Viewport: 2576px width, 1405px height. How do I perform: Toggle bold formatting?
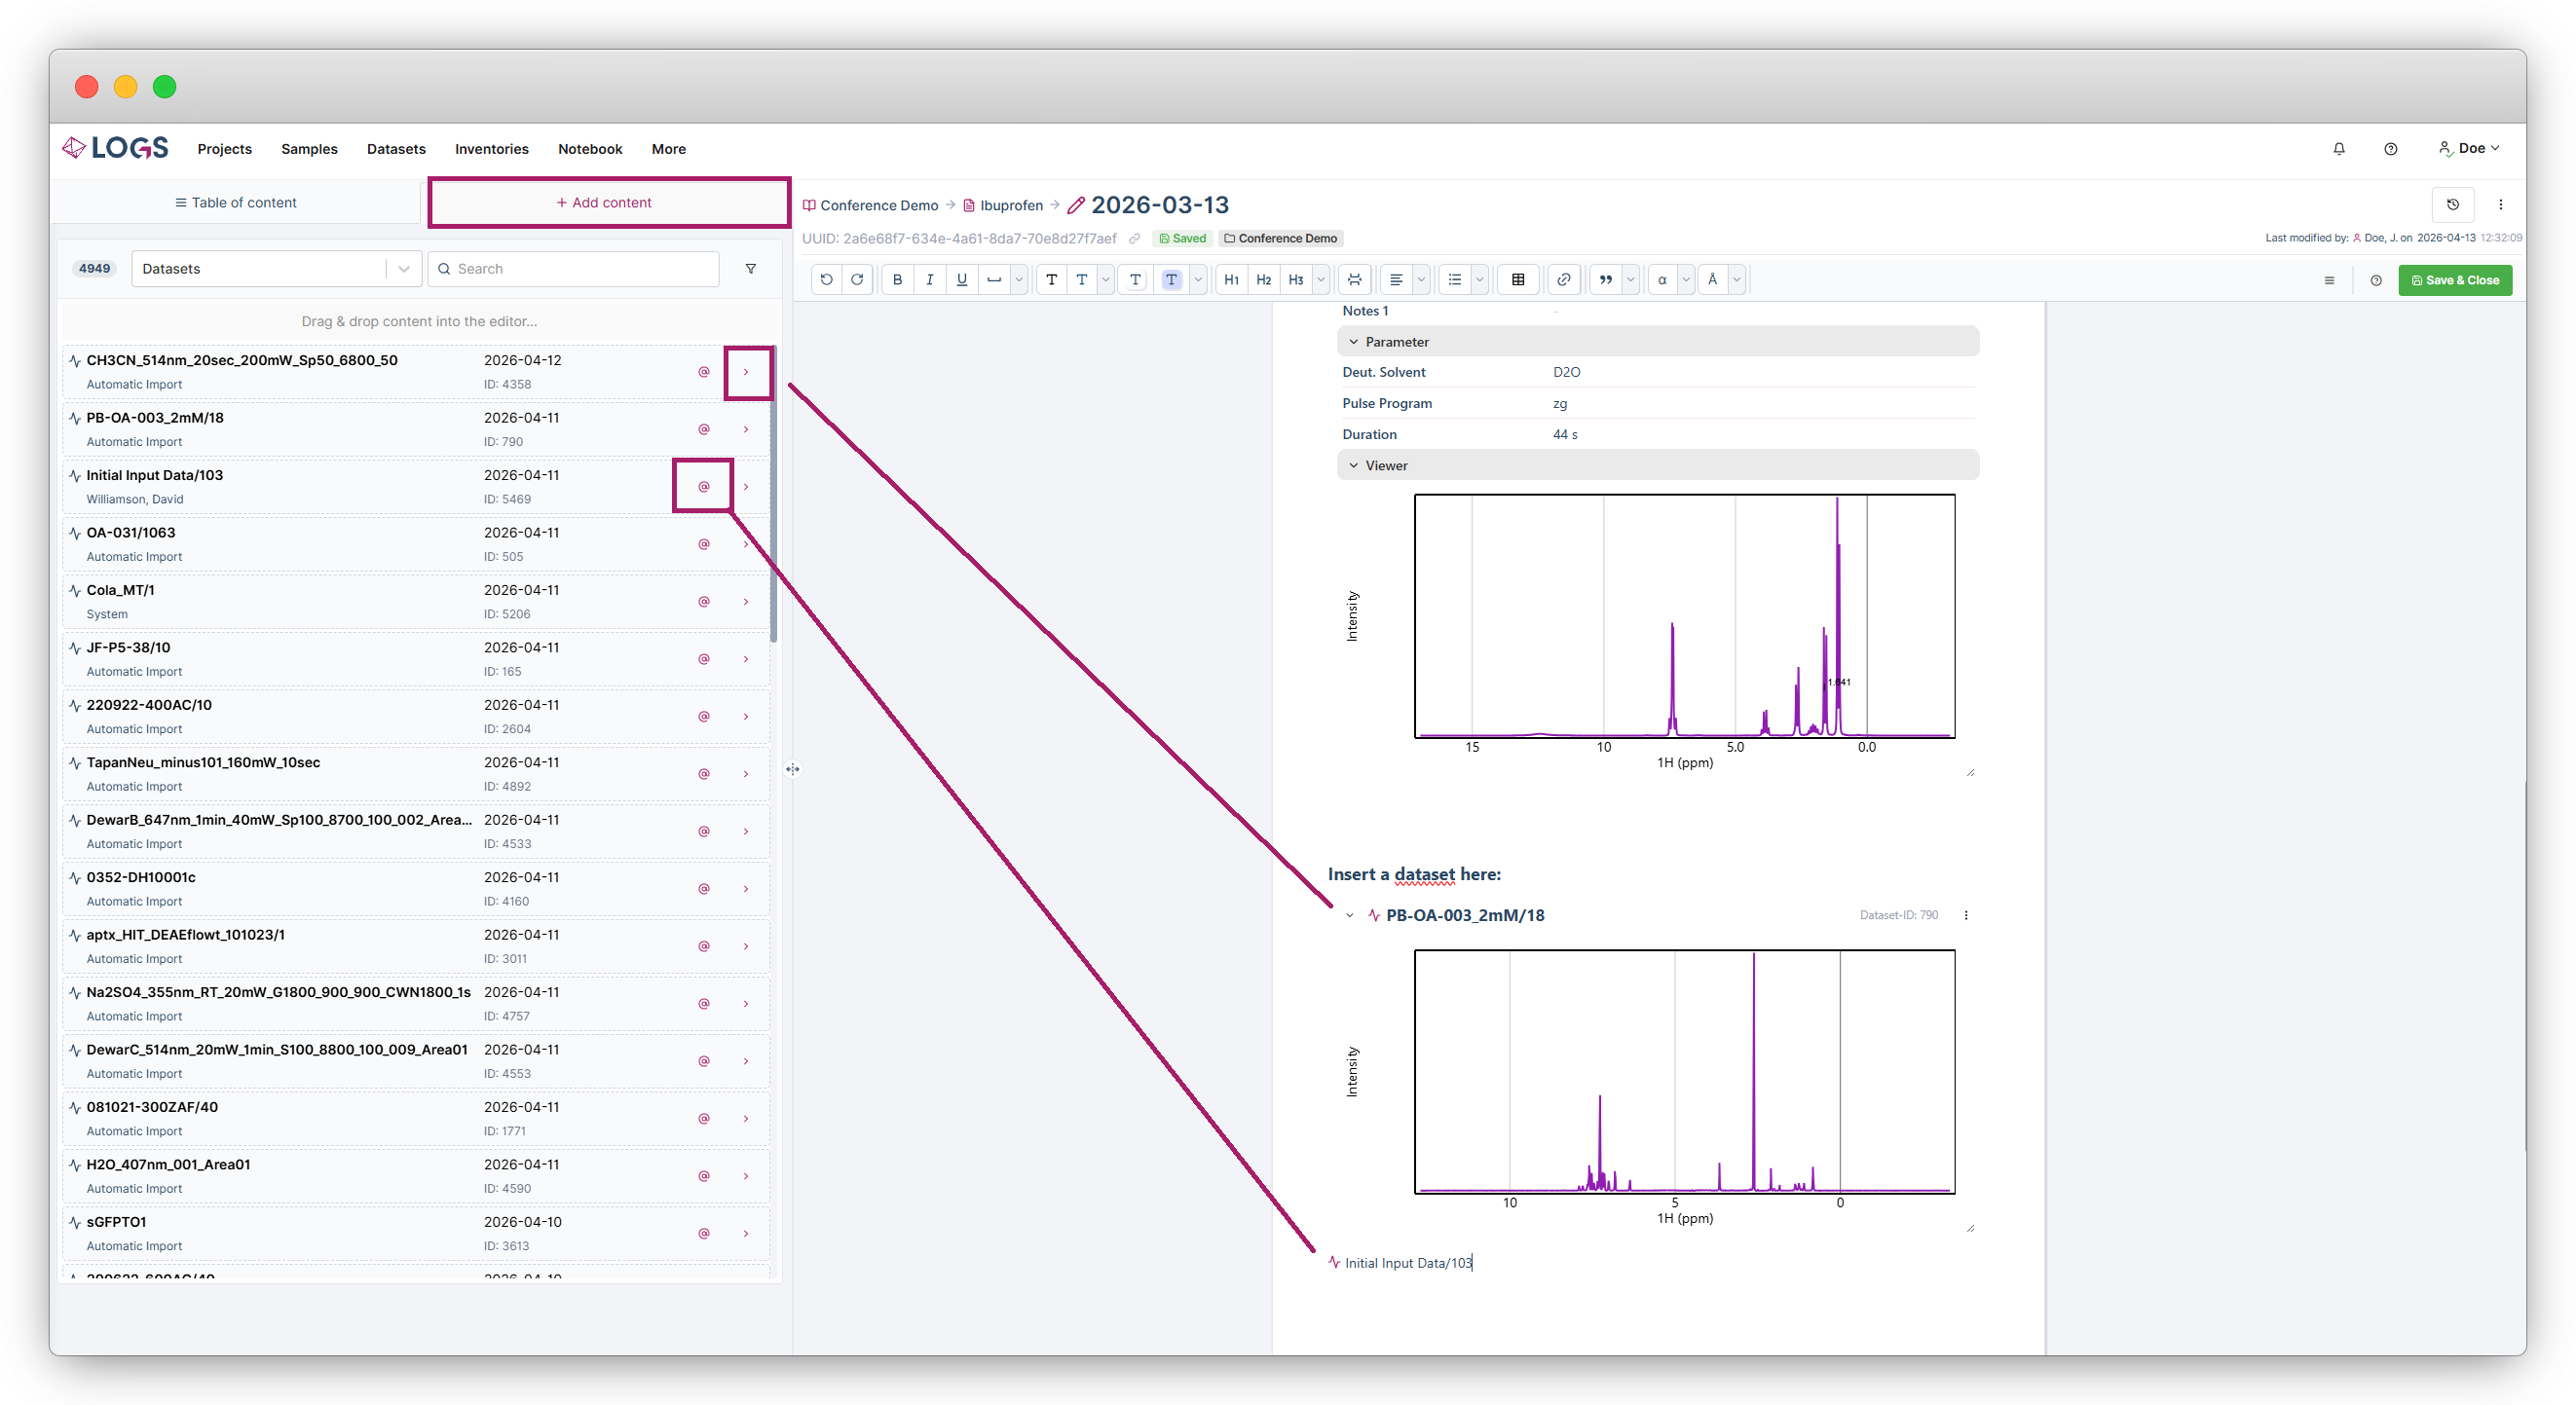tap(897, 280)
